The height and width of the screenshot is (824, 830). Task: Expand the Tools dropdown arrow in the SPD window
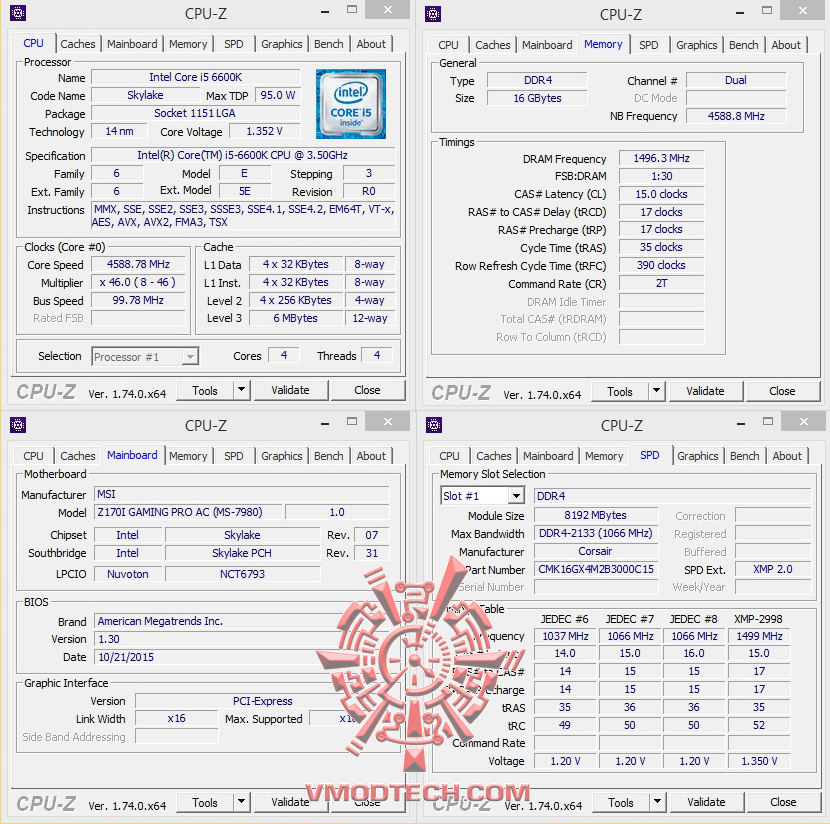coord(657,802)
